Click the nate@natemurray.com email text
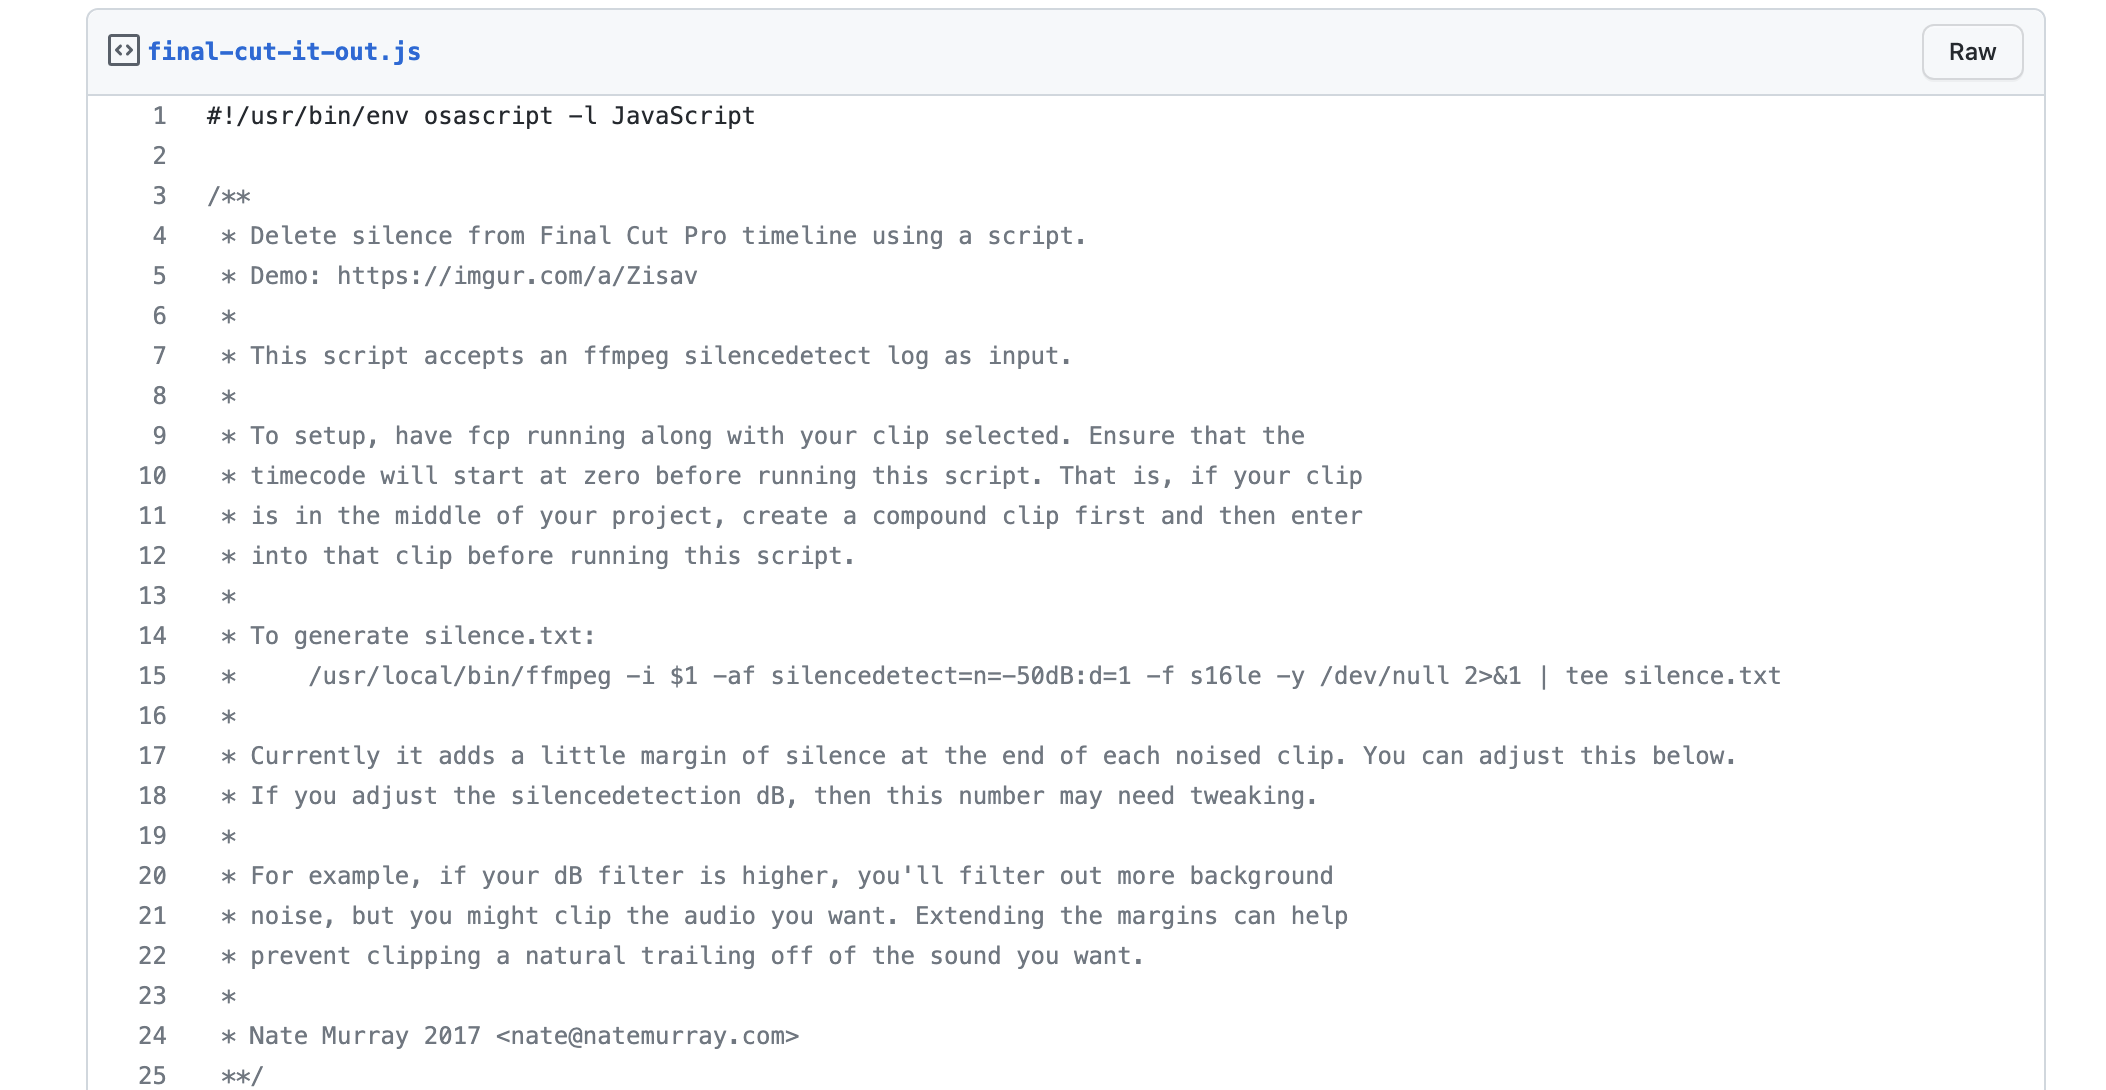Image resolution: width=2106 pixels, height=1090 pixels. click(648, 1036)
